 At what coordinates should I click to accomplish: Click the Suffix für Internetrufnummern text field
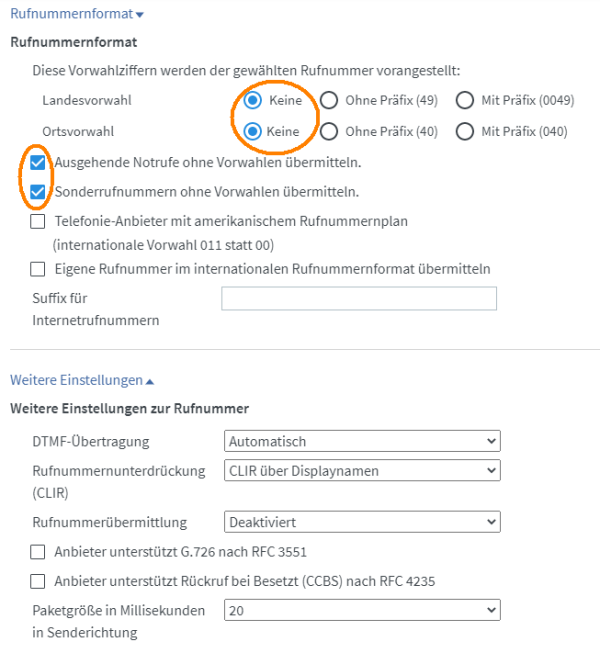[359, 299]
